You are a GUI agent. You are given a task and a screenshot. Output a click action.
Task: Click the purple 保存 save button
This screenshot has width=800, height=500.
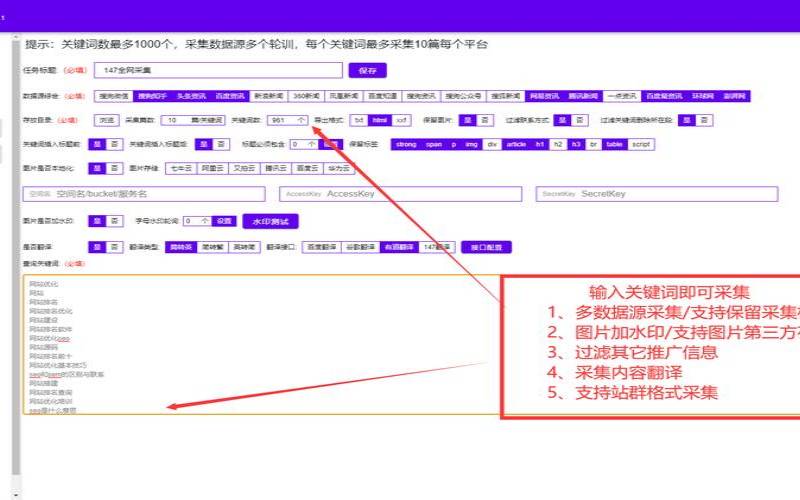[x=367, y=70]
